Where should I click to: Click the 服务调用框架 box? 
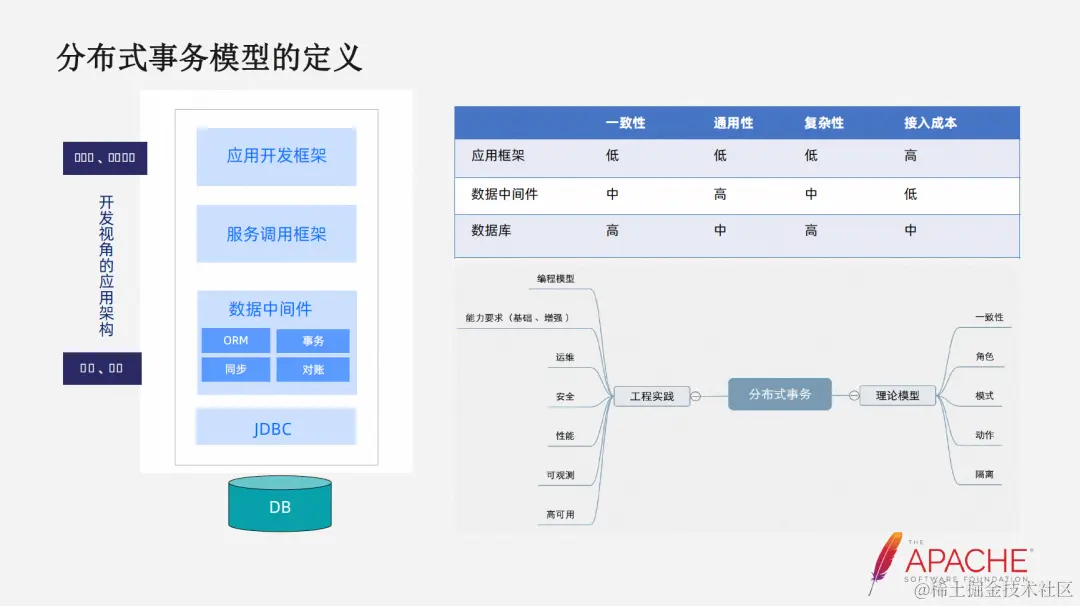click(x=277, y=233)
